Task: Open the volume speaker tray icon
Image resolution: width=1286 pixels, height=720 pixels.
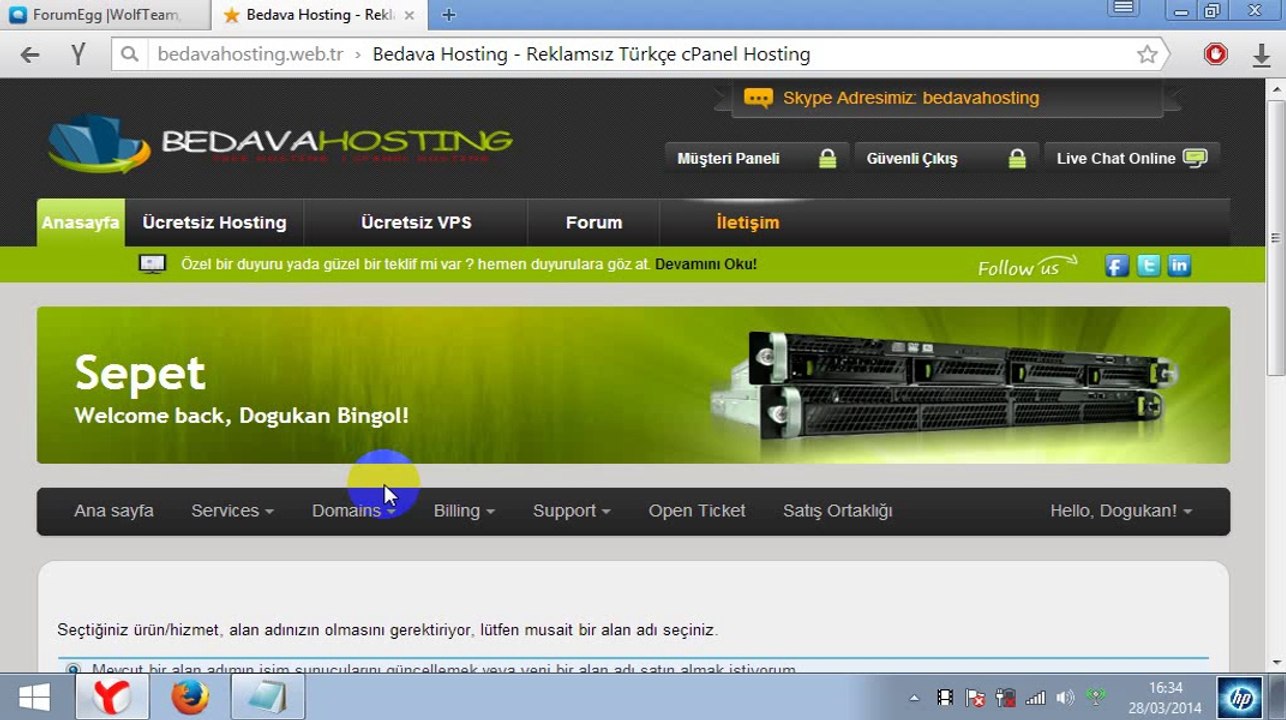Action: 1065,698
